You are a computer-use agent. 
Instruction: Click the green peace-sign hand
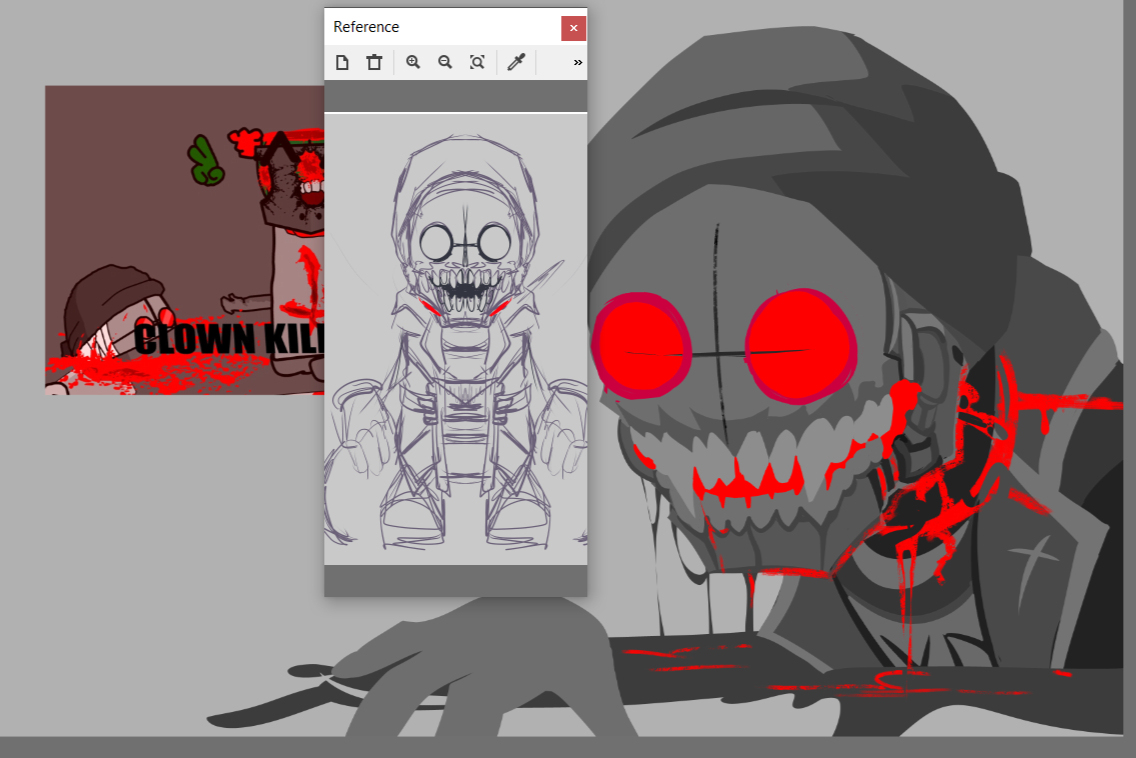pos(207,162)
